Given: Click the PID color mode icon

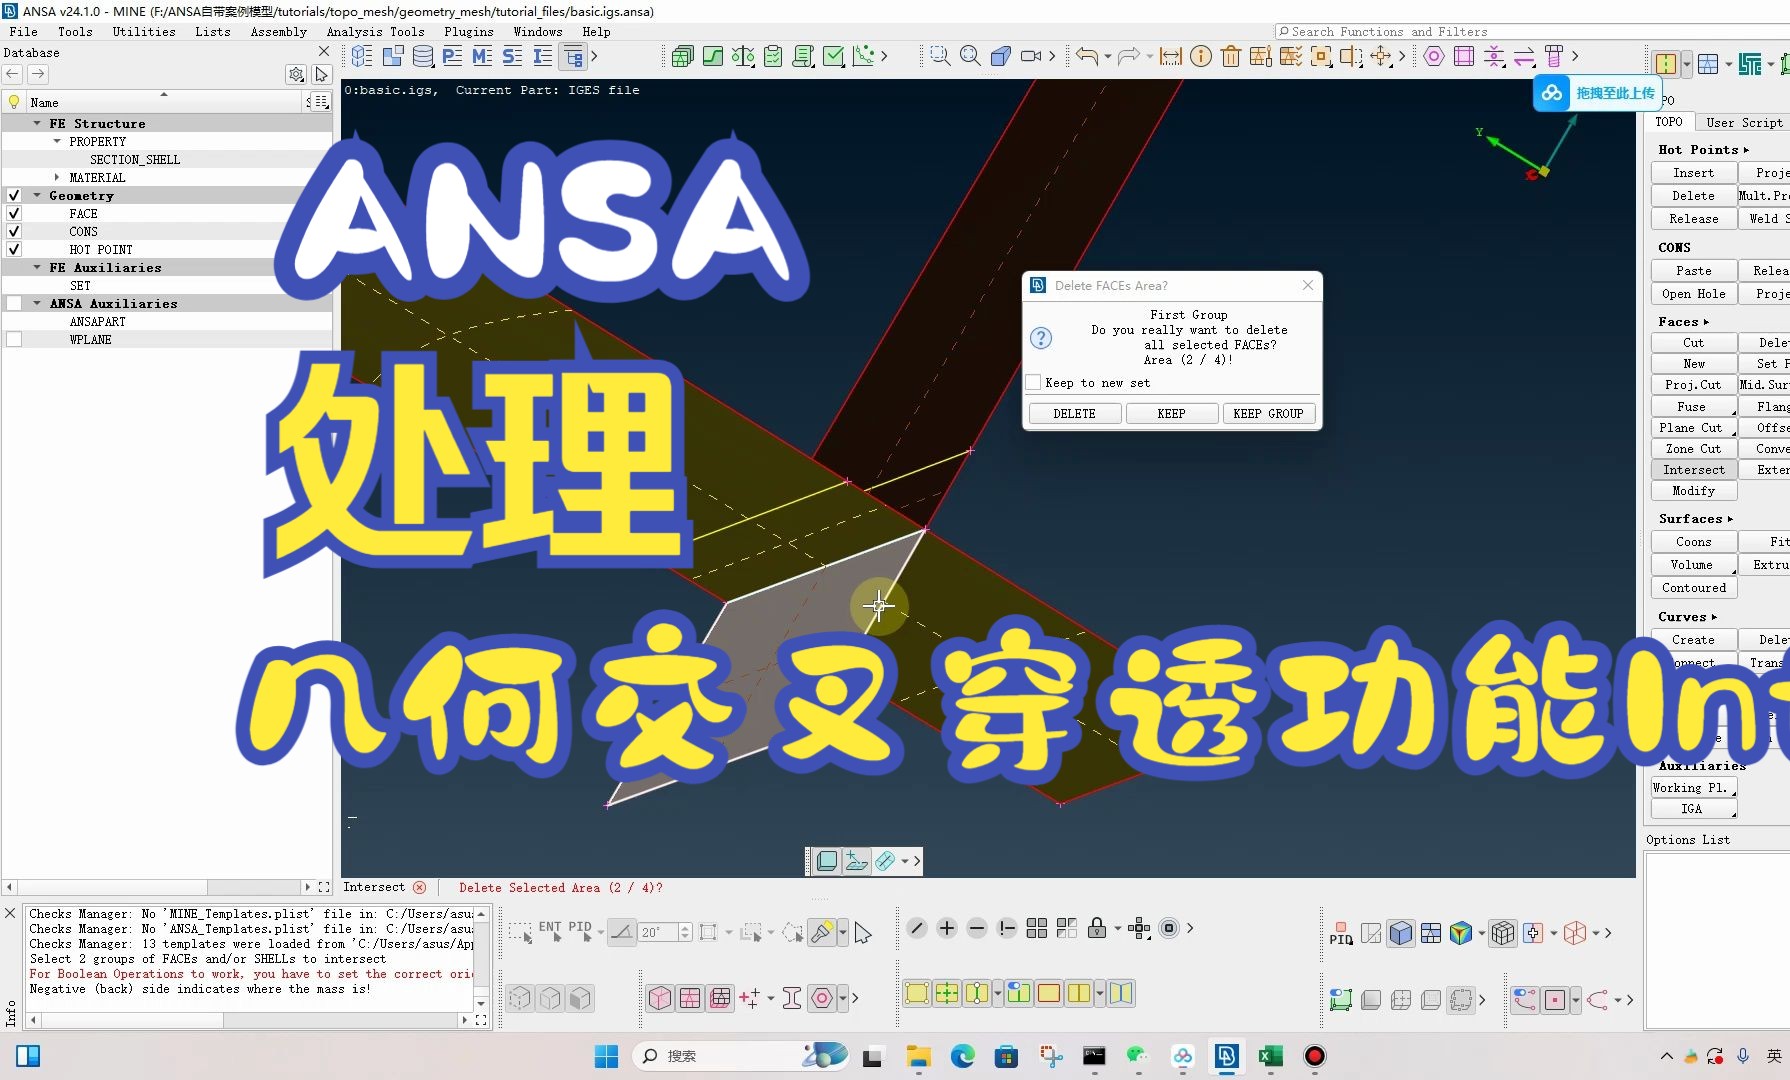Looking at the screenshot, I should [x=1341, y=933].
